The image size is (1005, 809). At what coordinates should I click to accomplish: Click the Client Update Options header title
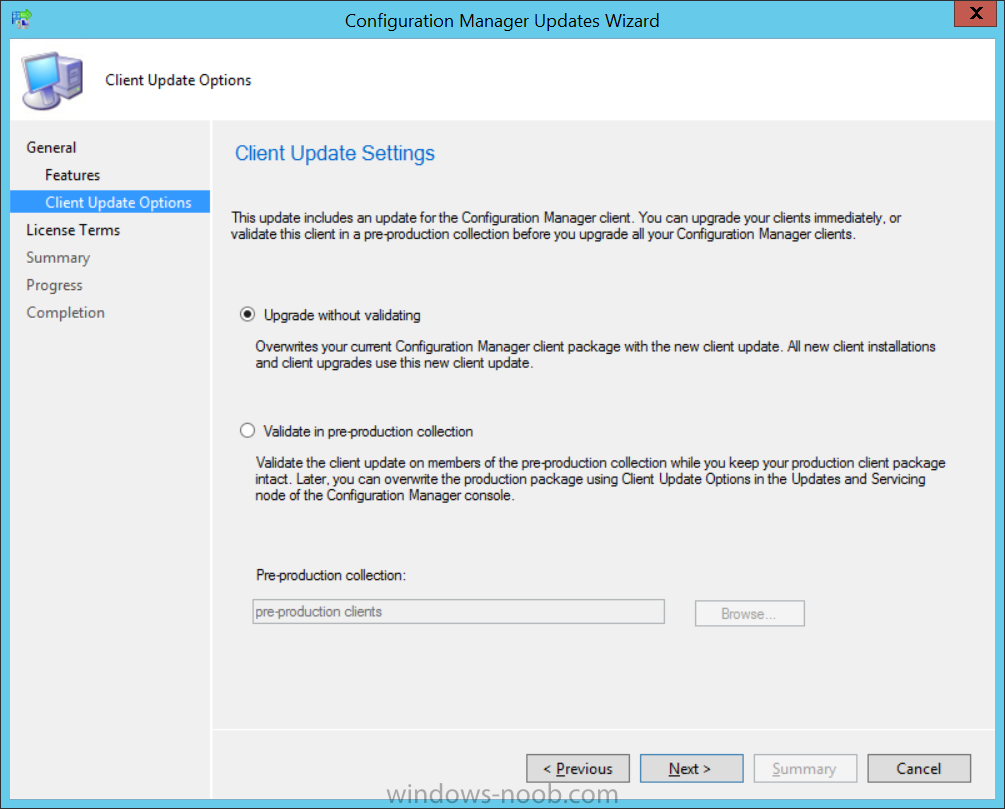pyautogui.click(x=178, y=80)
